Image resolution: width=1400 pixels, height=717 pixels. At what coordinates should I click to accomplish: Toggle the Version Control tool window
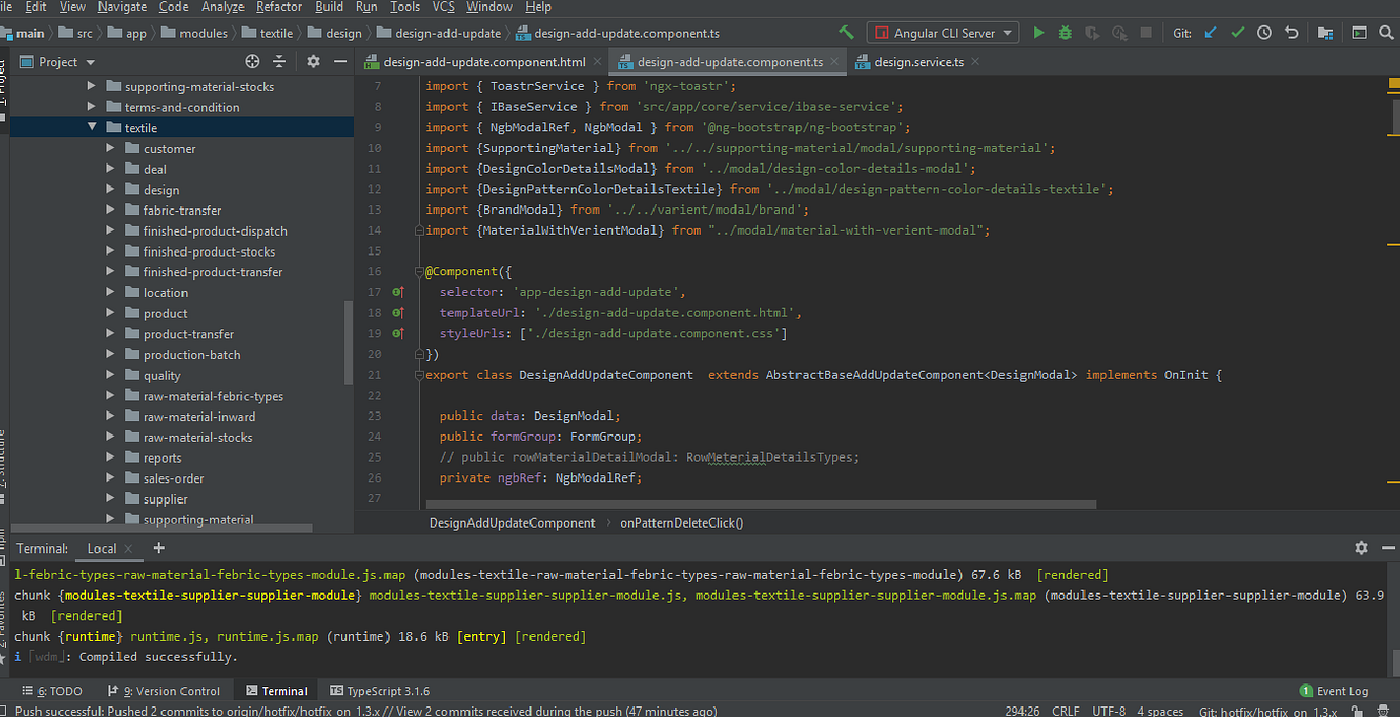166,690
